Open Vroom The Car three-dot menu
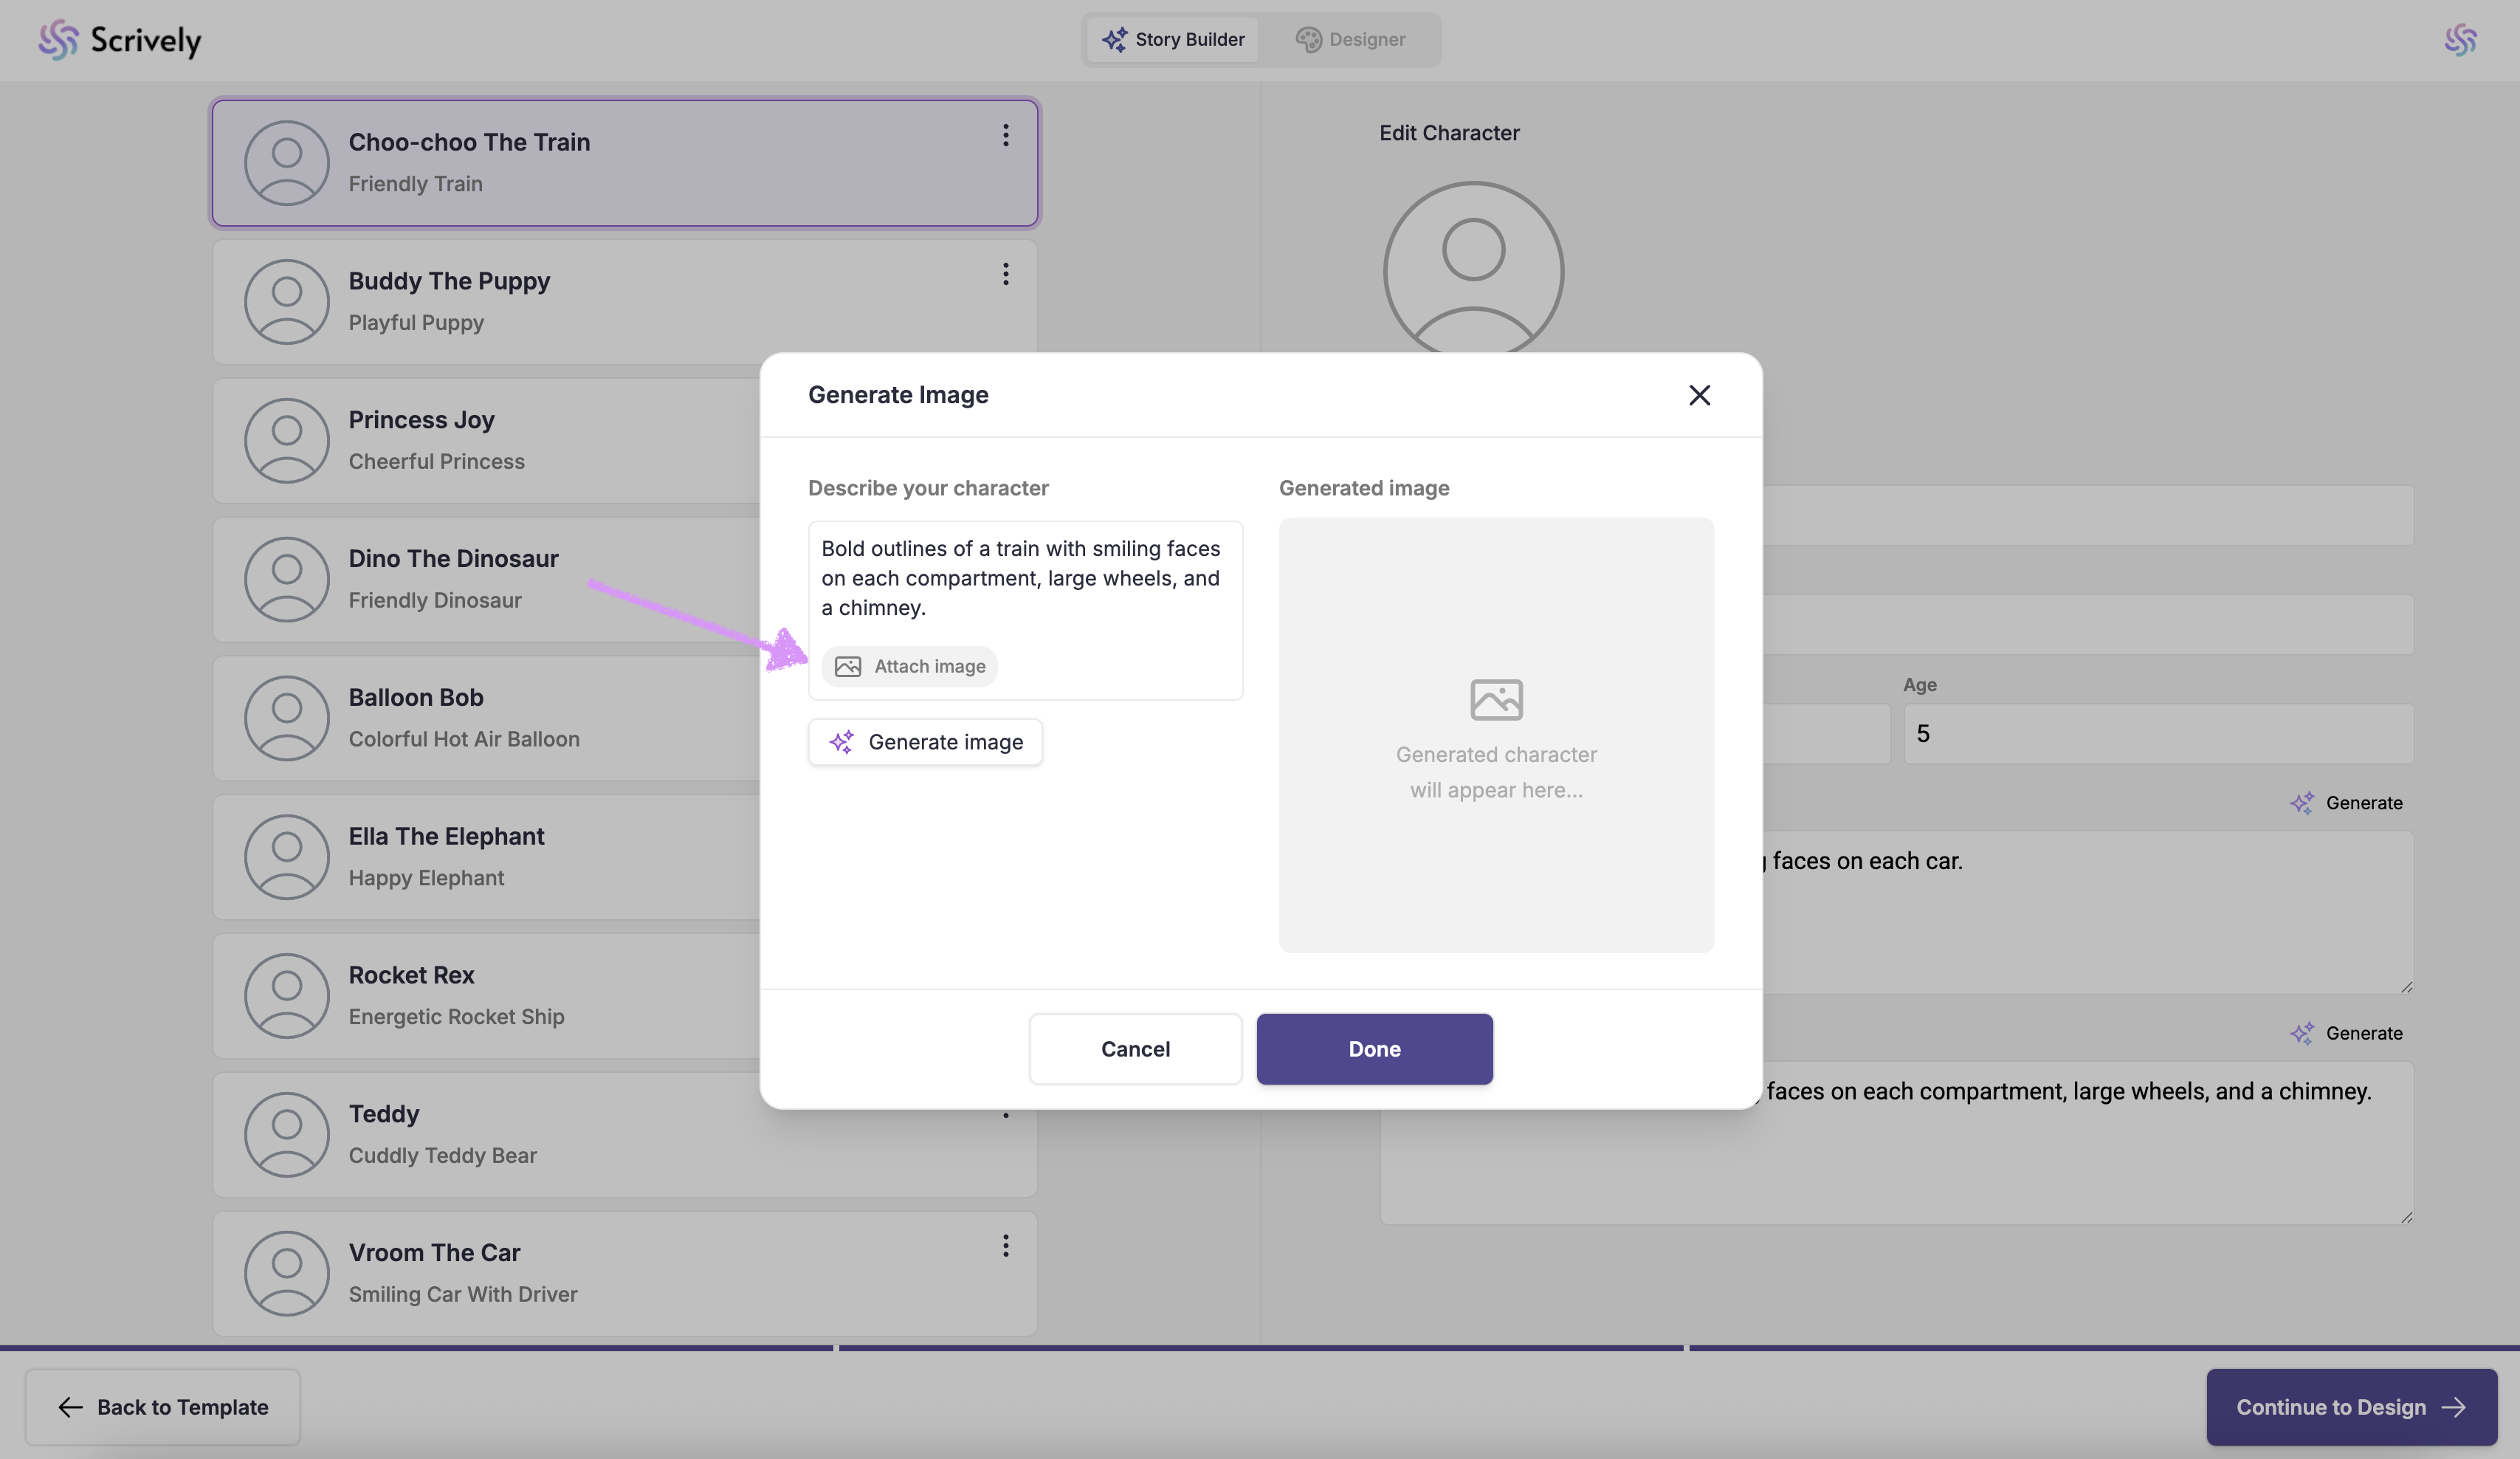2520x1459 pixels. click(x=1005, y=1245)
